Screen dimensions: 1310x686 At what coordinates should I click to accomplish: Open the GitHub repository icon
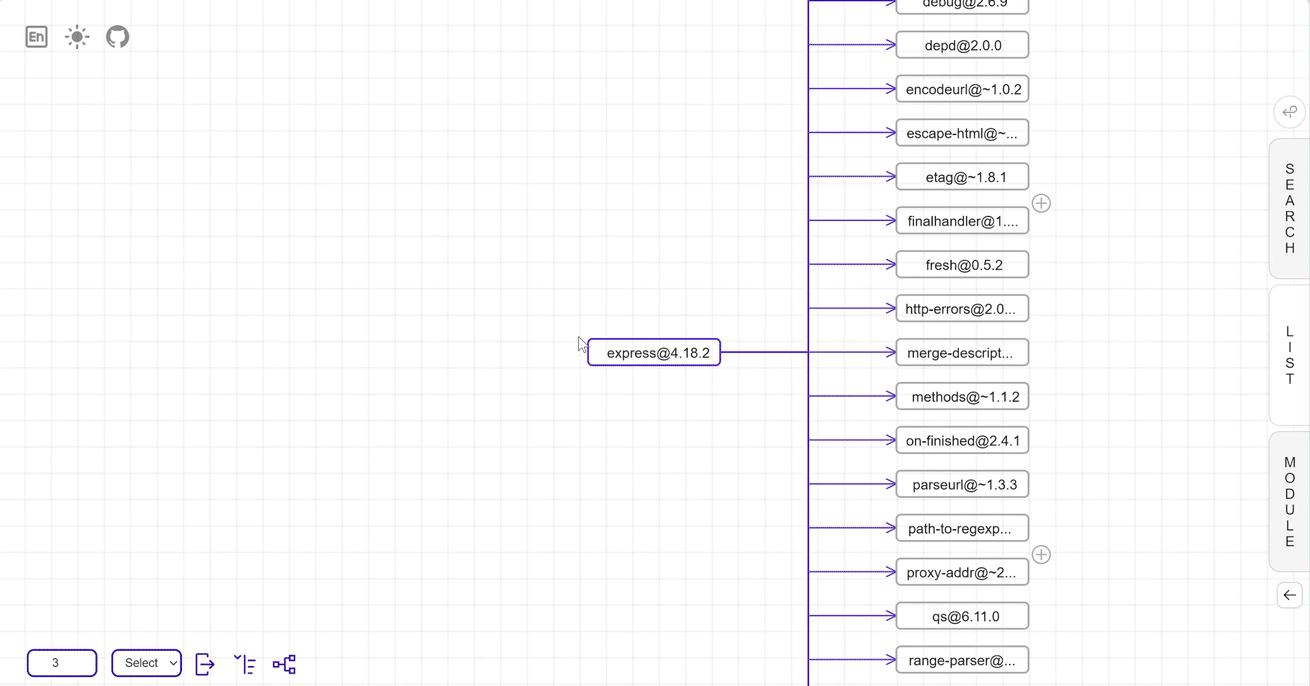(118, 37)
